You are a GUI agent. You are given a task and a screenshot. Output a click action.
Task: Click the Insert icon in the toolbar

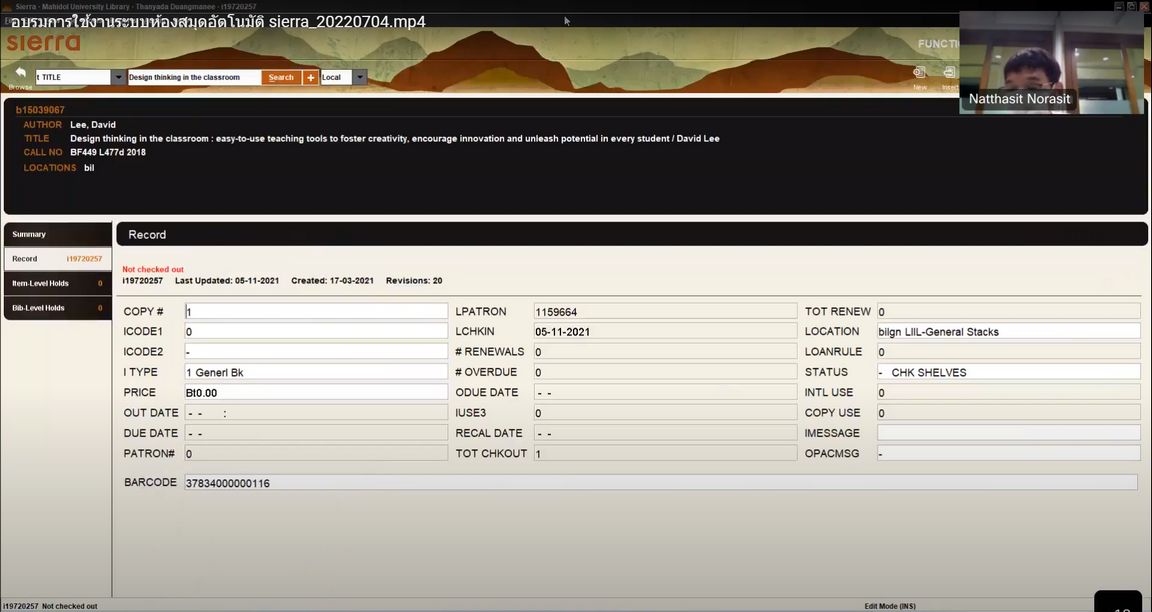click(x=949, y=73)
